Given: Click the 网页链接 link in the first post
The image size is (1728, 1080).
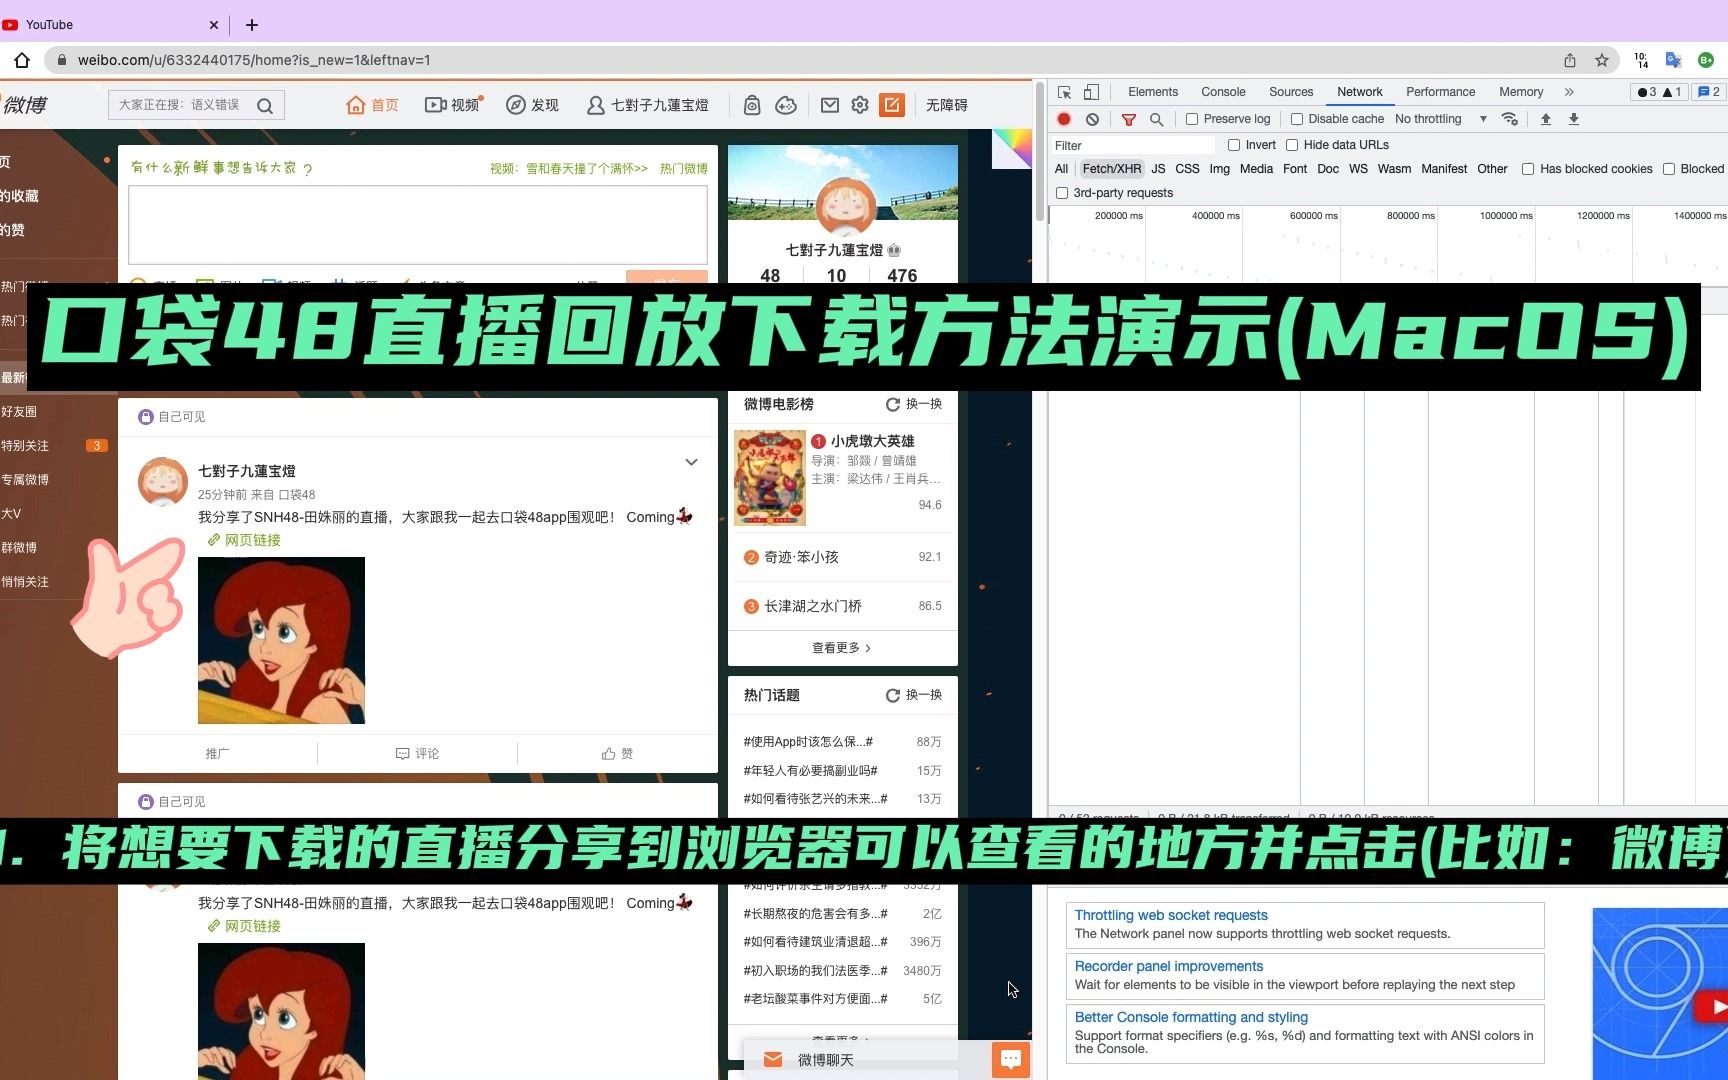Looking at the screenshot, I should click(244, 540).
